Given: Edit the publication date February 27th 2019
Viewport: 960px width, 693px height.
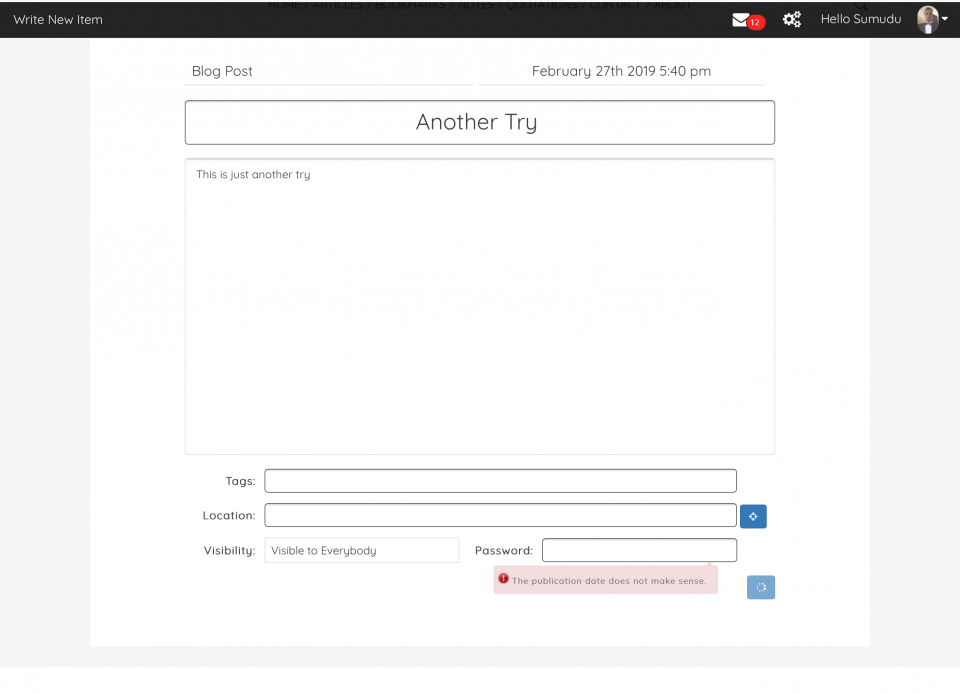Looking at the screenshot, I should pos(621,71).
